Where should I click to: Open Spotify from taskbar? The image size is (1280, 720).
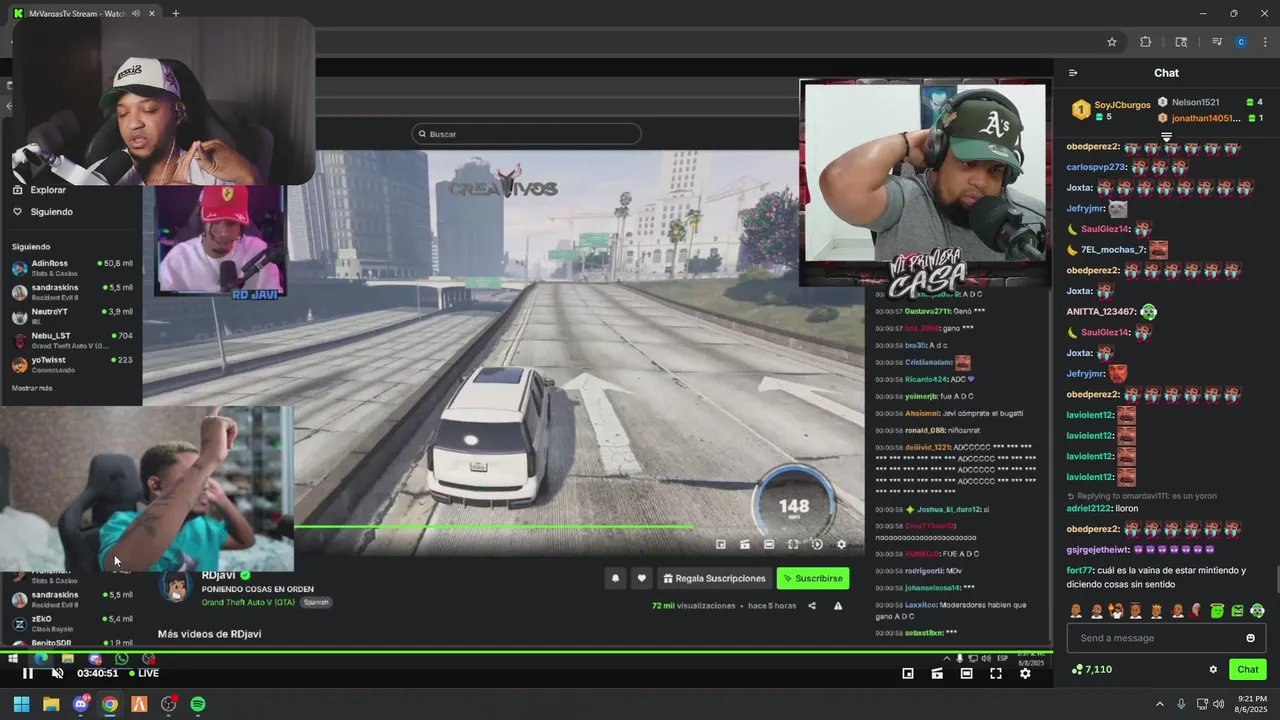point(198,704)
